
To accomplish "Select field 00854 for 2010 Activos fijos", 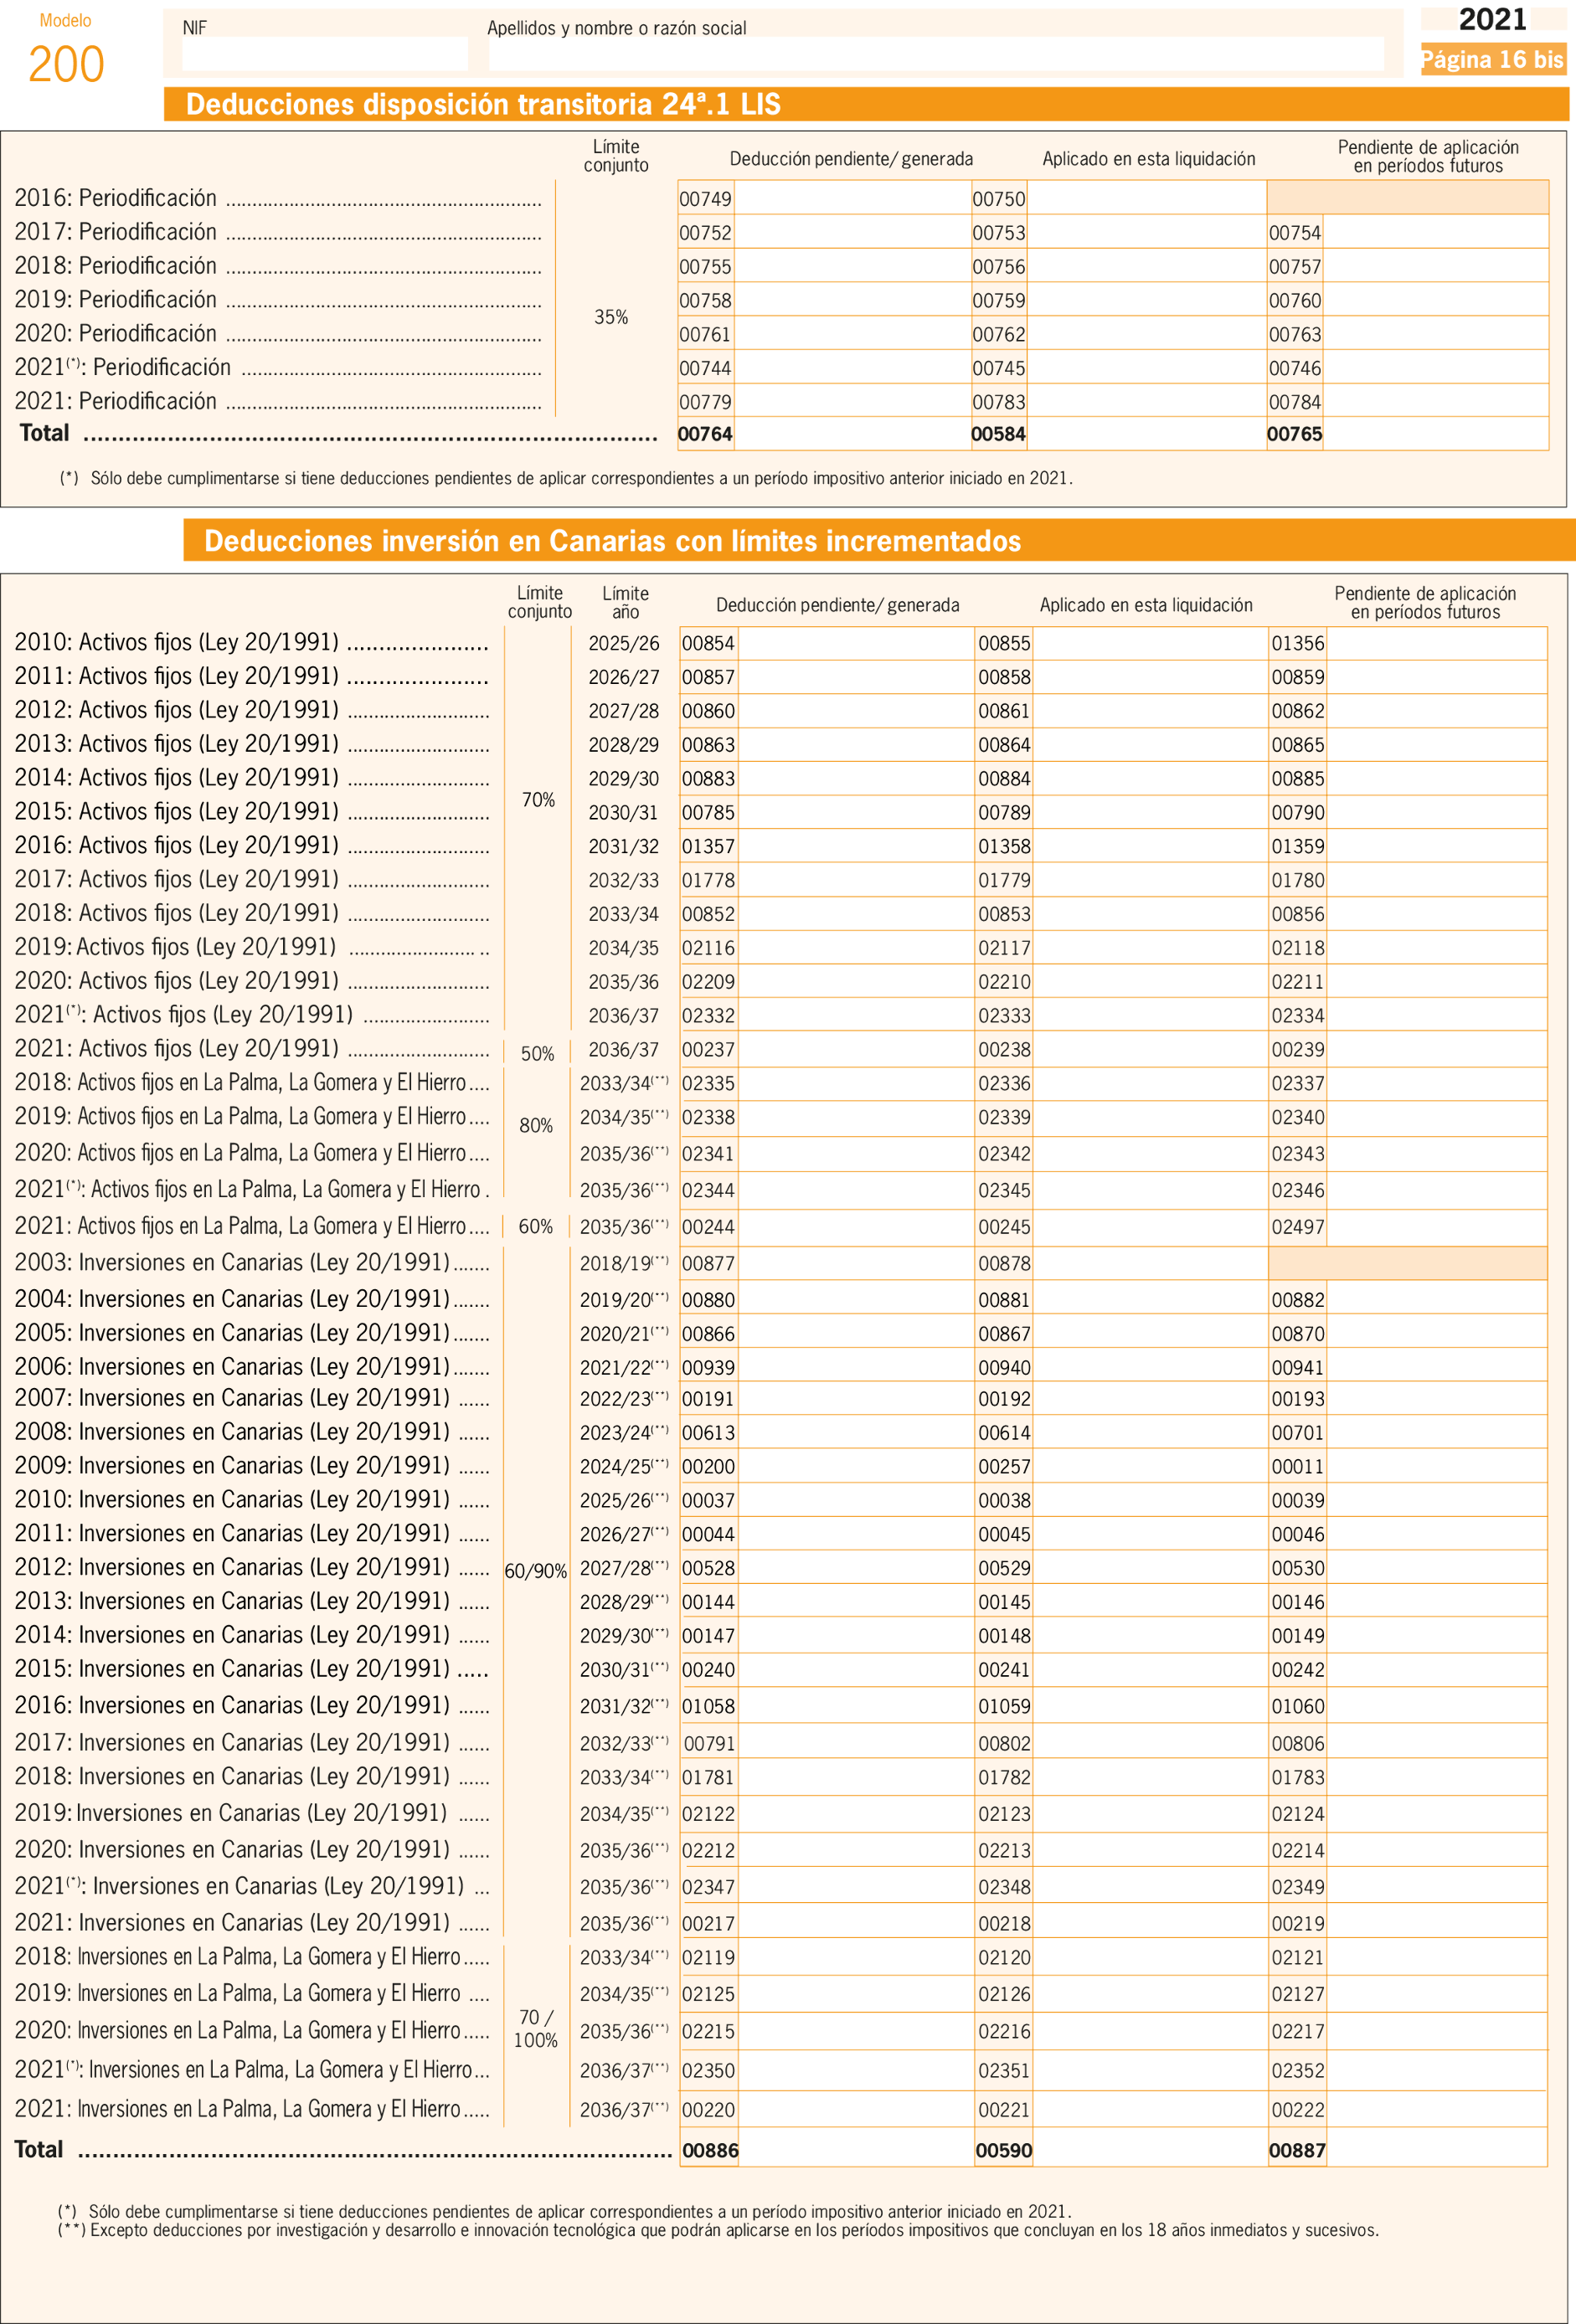I will coord(855,643).
